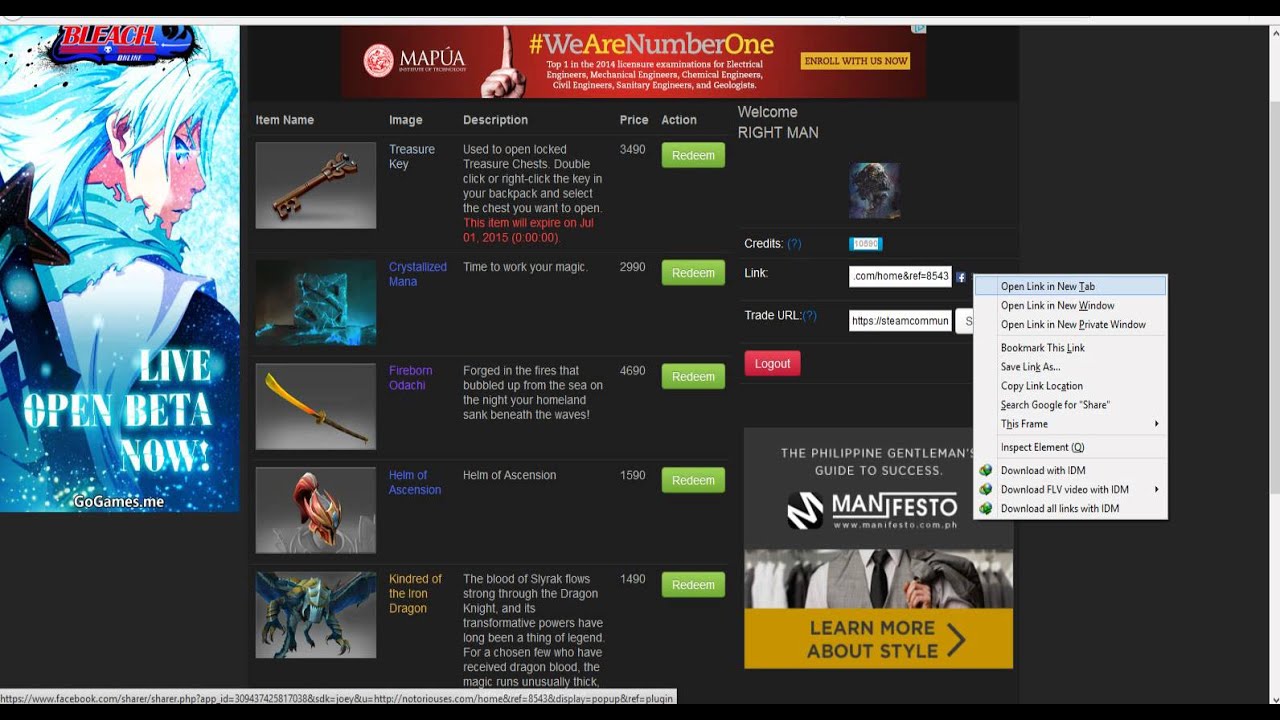This screenshot has height=720, width=1280.
Task: Click the 3490 price of Treasure Key
Action: [x=632, y=150]
